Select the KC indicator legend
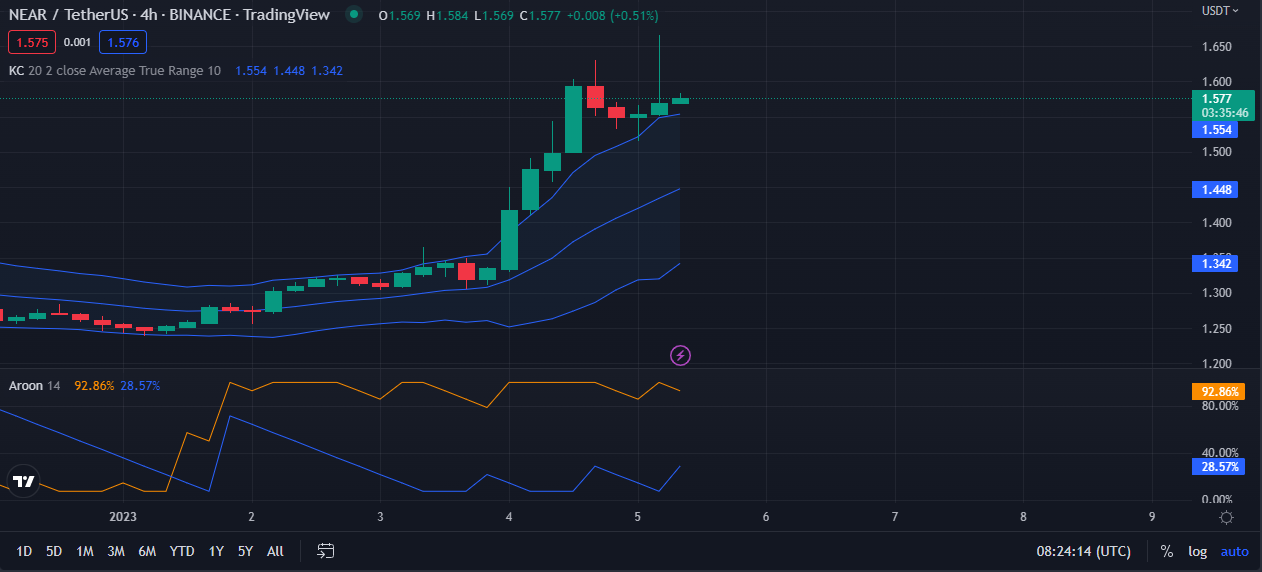 (x=115, y=71)
